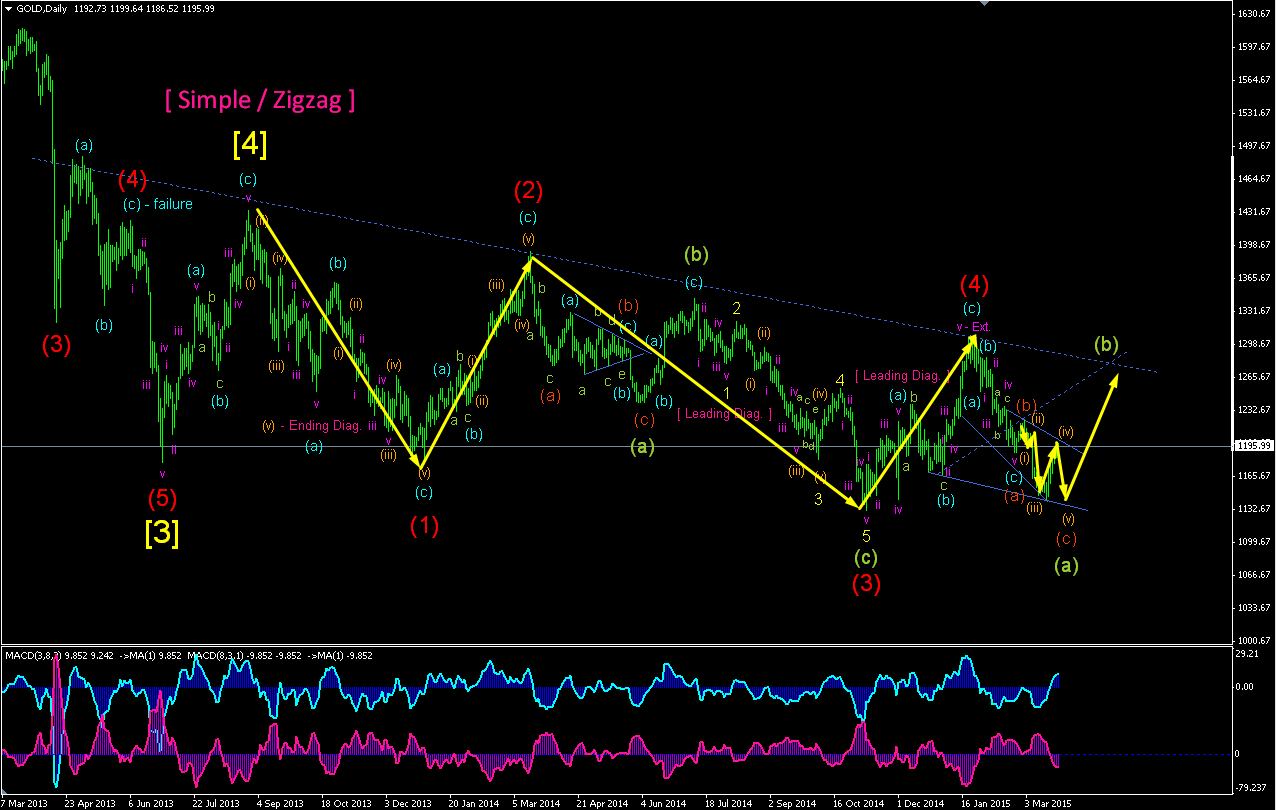Click the '3 Dec 2013' date on the time axis
The image size is (1276, 810).
(x=408, y=803)
